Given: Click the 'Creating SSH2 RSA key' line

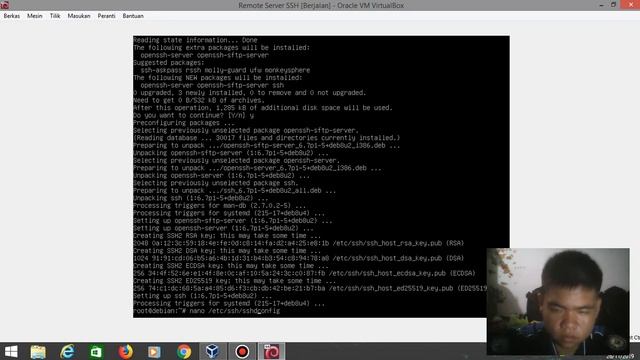Looking at the screenshot, I should (x=227, y=236).
